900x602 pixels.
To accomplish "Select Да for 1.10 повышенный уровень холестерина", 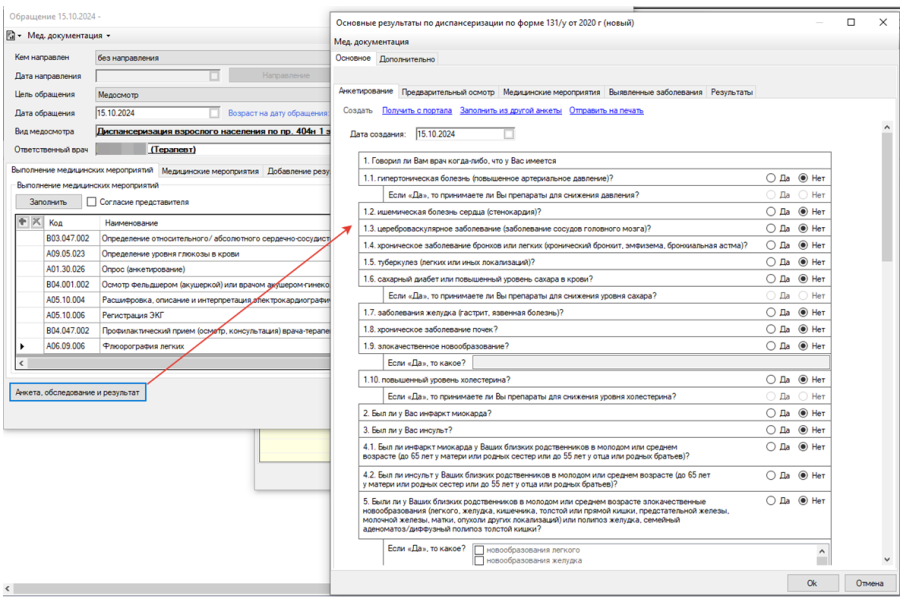I will click(771, 379).
